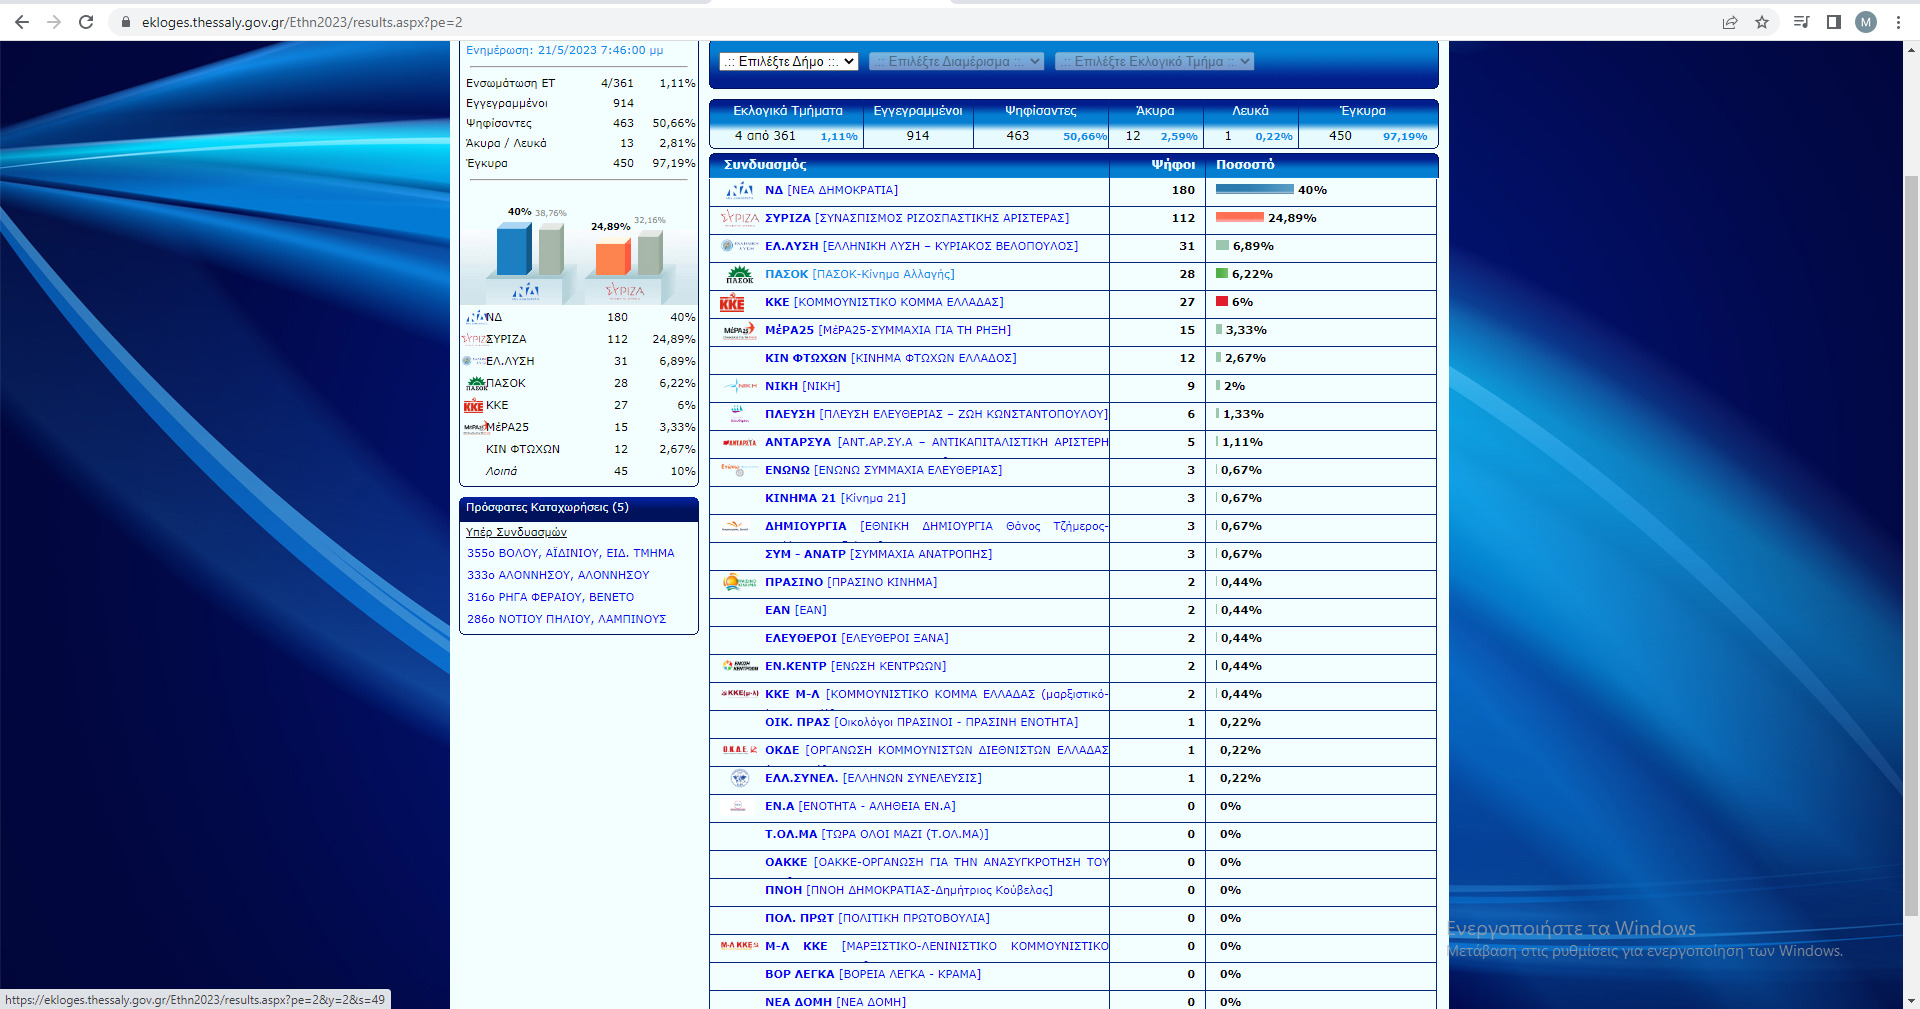The width and height of the screenshot is (1920, 1009).
Task: Click the browser address bar URL
Action: pos(302,22)
